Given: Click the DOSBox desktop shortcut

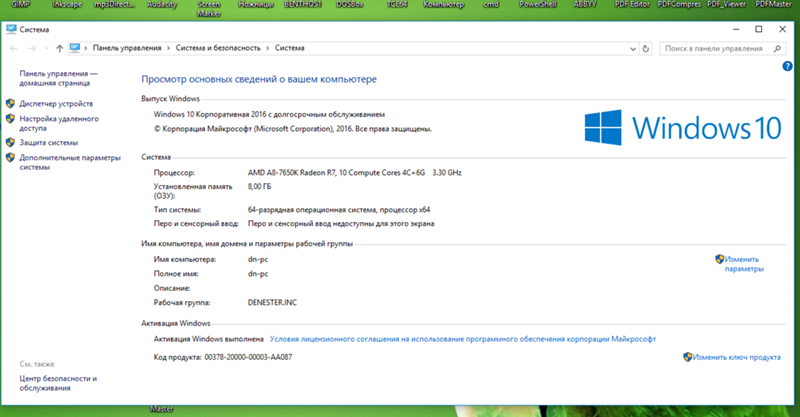Looking at the screenshot, I should 350,4.
